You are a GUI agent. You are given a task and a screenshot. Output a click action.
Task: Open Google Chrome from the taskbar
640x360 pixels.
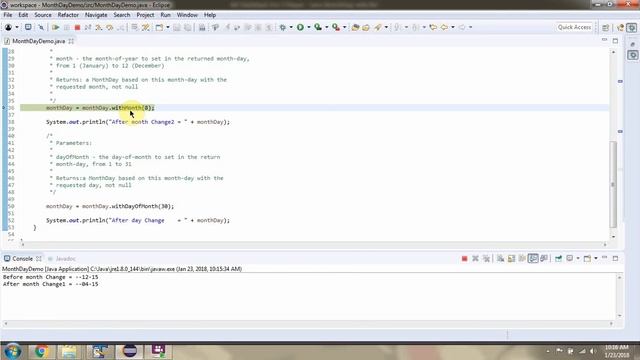(x=41, y=351)
